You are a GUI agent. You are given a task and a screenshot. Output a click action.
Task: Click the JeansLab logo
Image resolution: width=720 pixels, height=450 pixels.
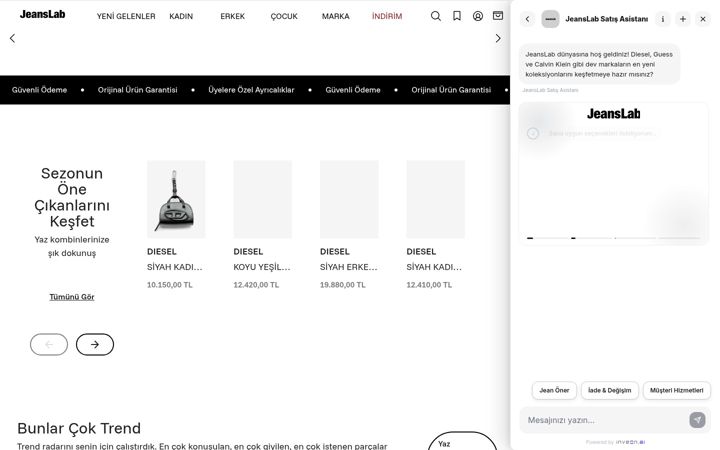(x=42, y=14)
